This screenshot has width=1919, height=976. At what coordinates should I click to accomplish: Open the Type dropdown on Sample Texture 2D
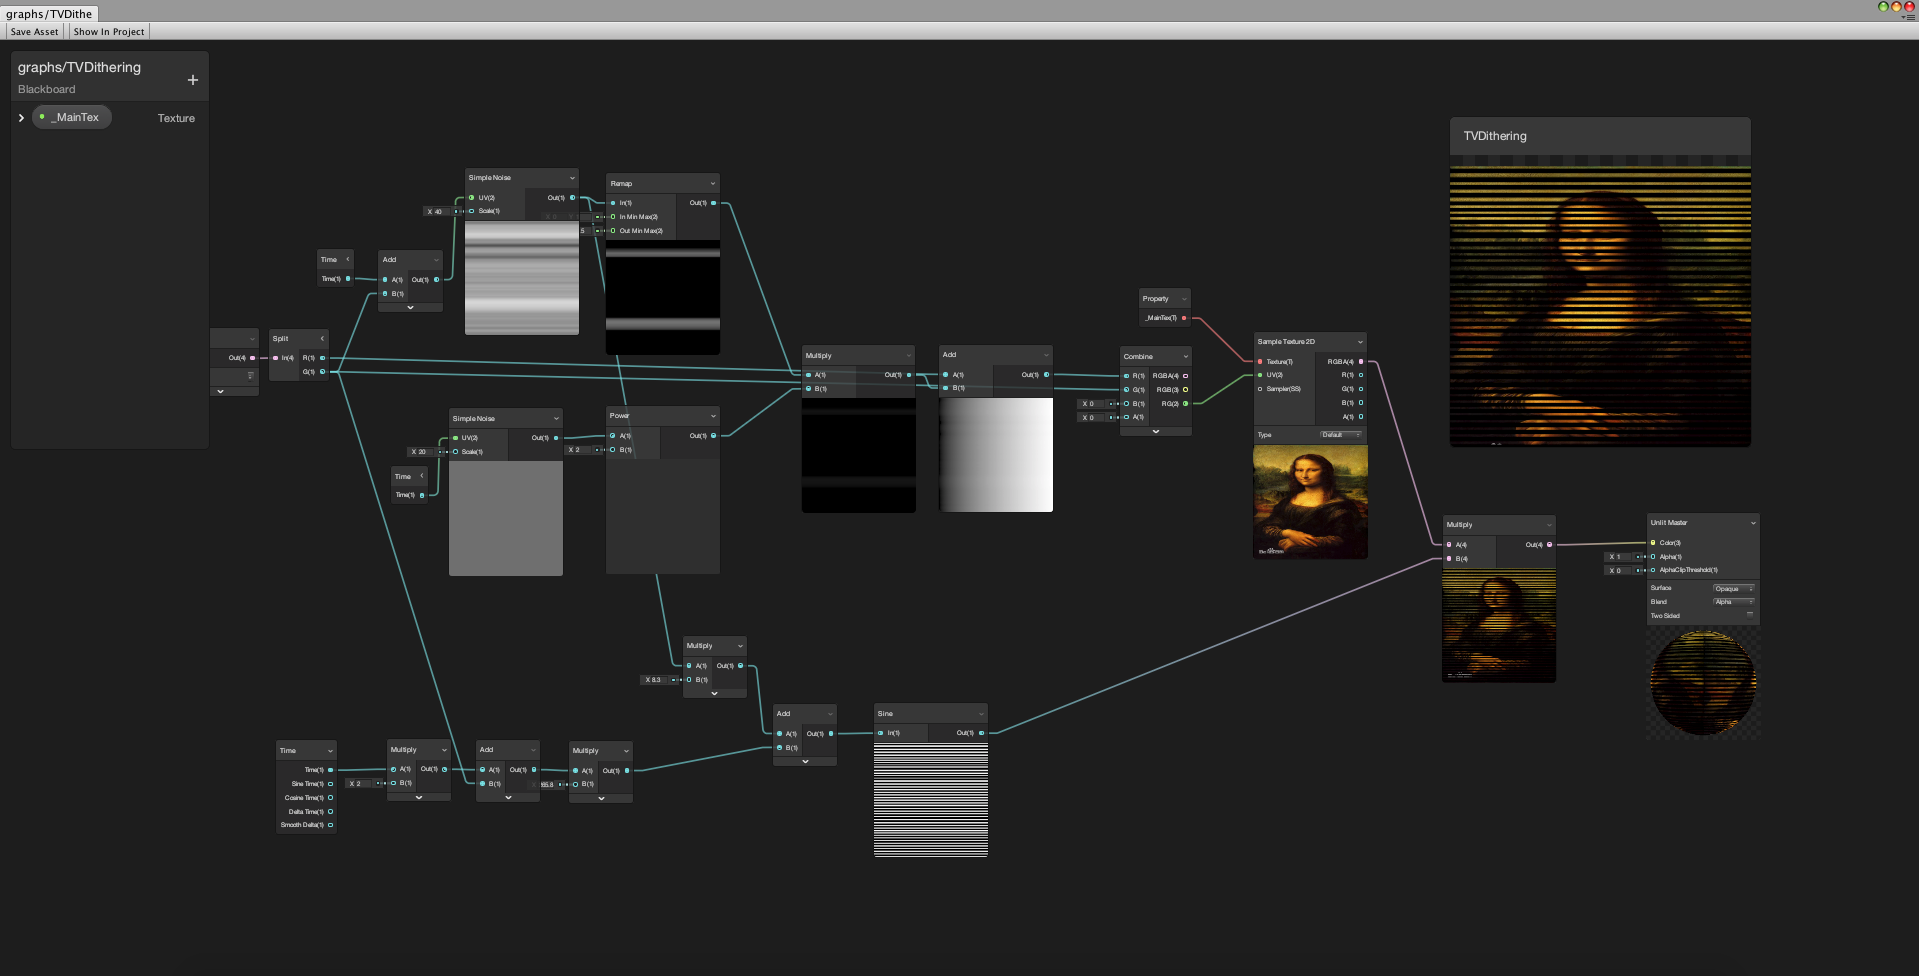[x=1340, y=435]
